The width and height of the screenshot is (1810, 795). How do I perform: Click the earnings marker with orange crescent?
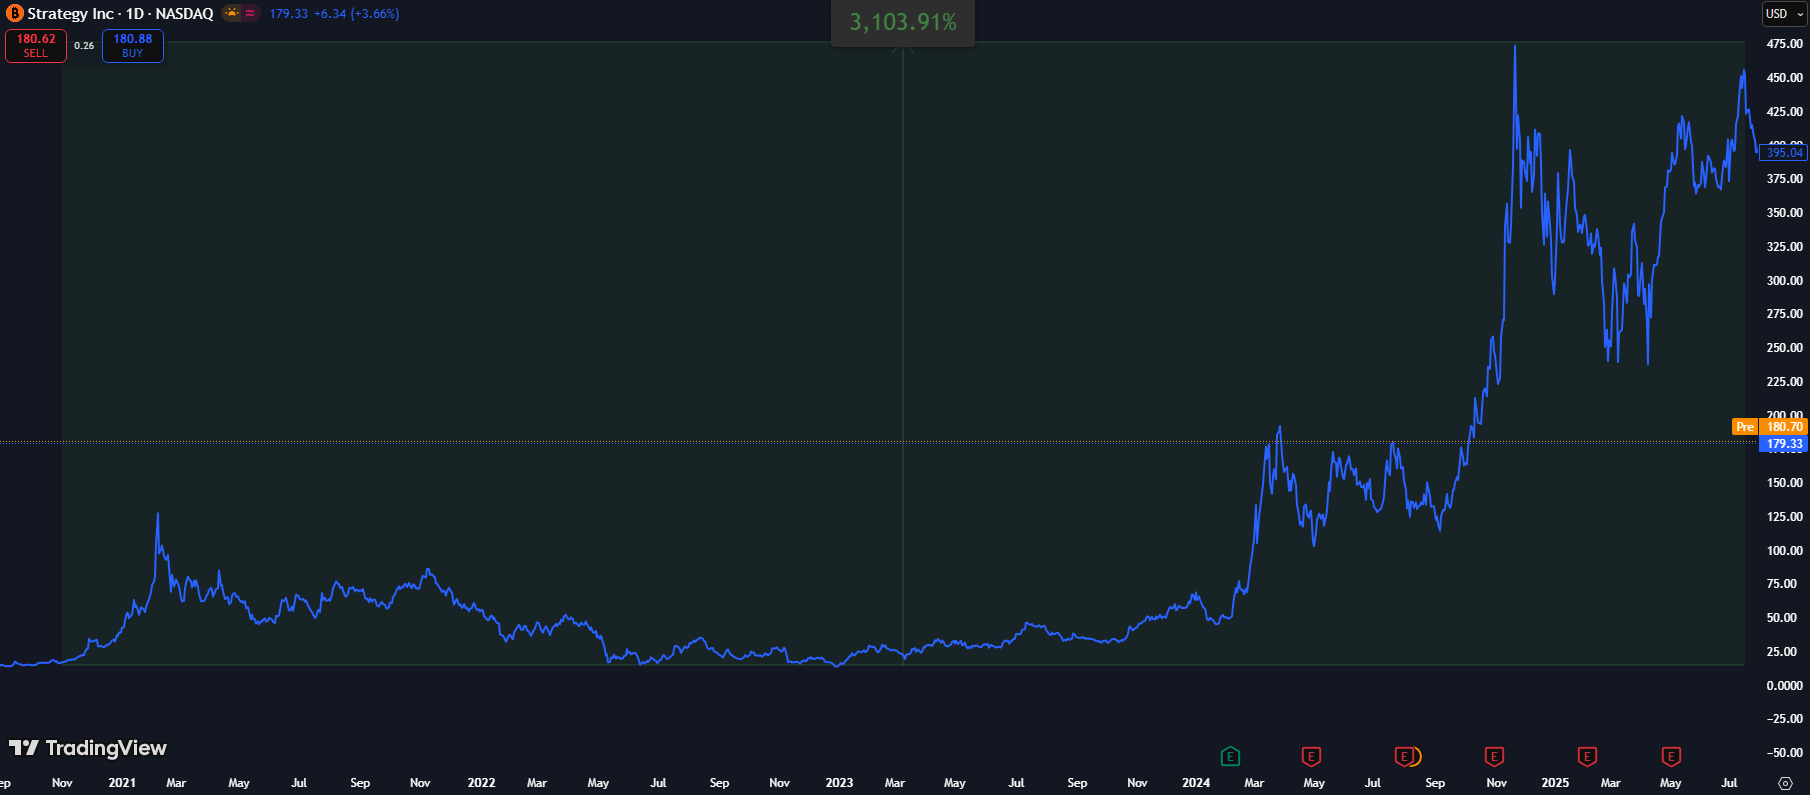click(1407, 756)
